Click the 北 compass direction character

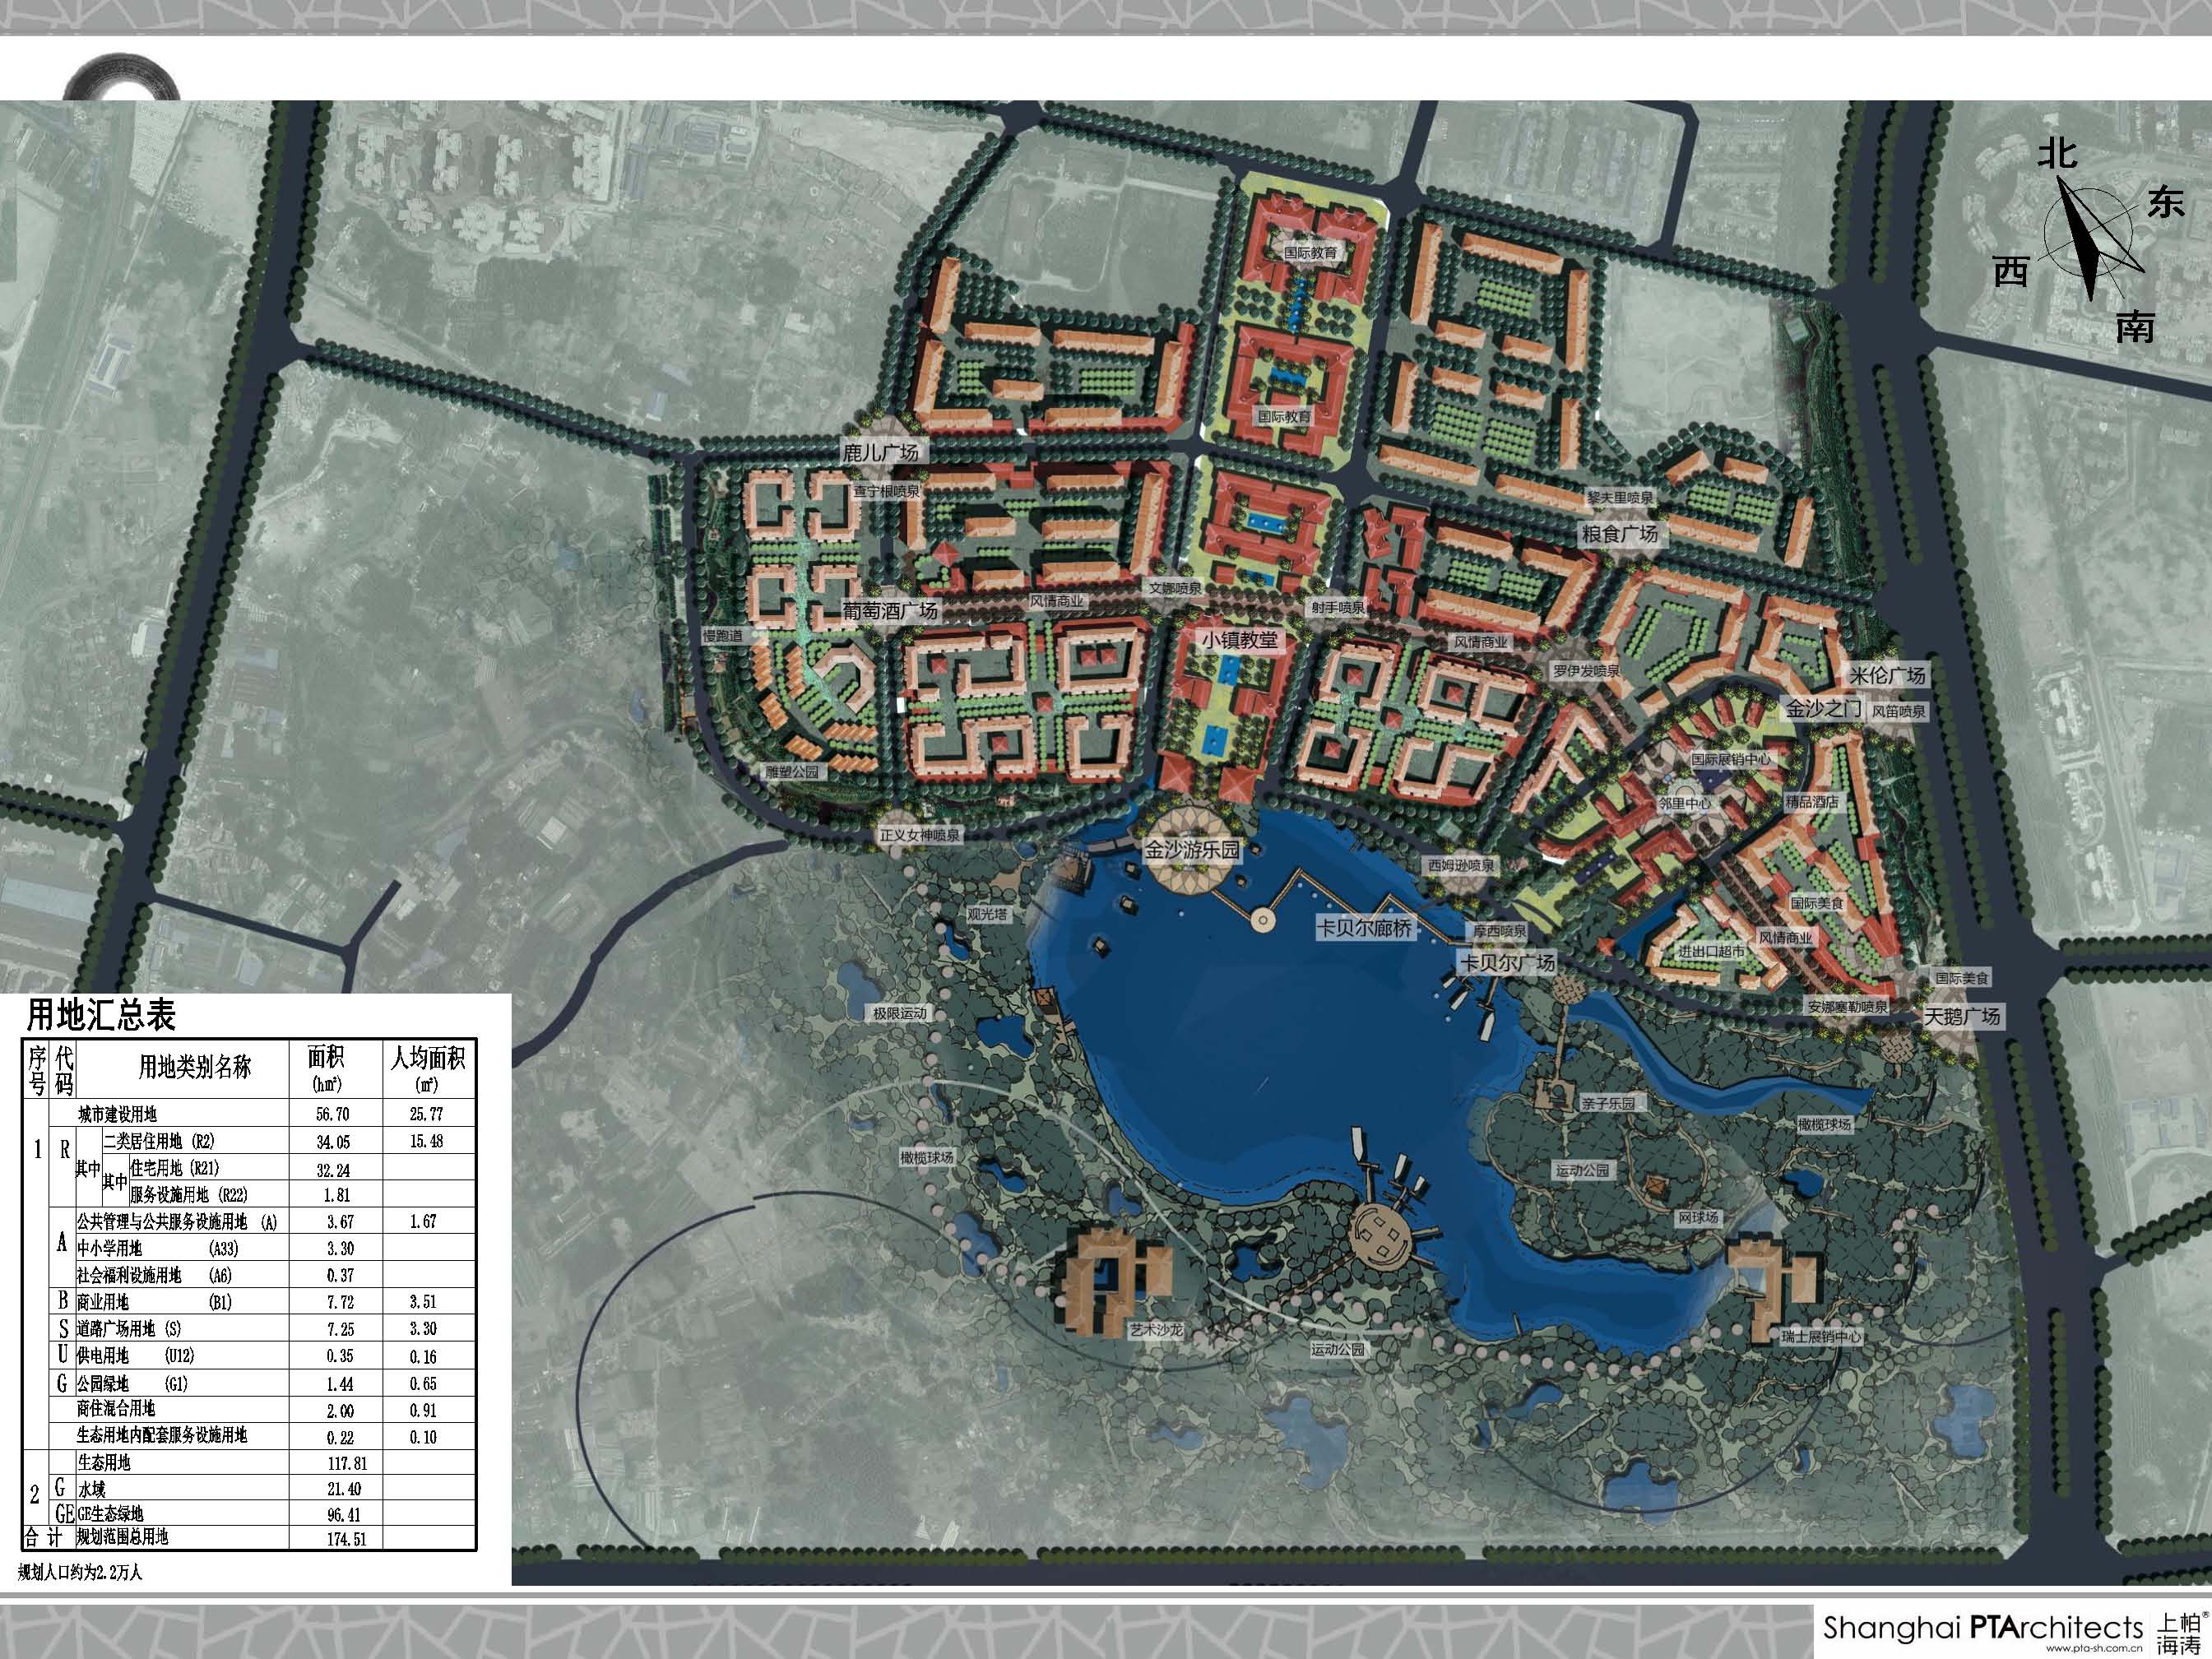pos(2058,154)
